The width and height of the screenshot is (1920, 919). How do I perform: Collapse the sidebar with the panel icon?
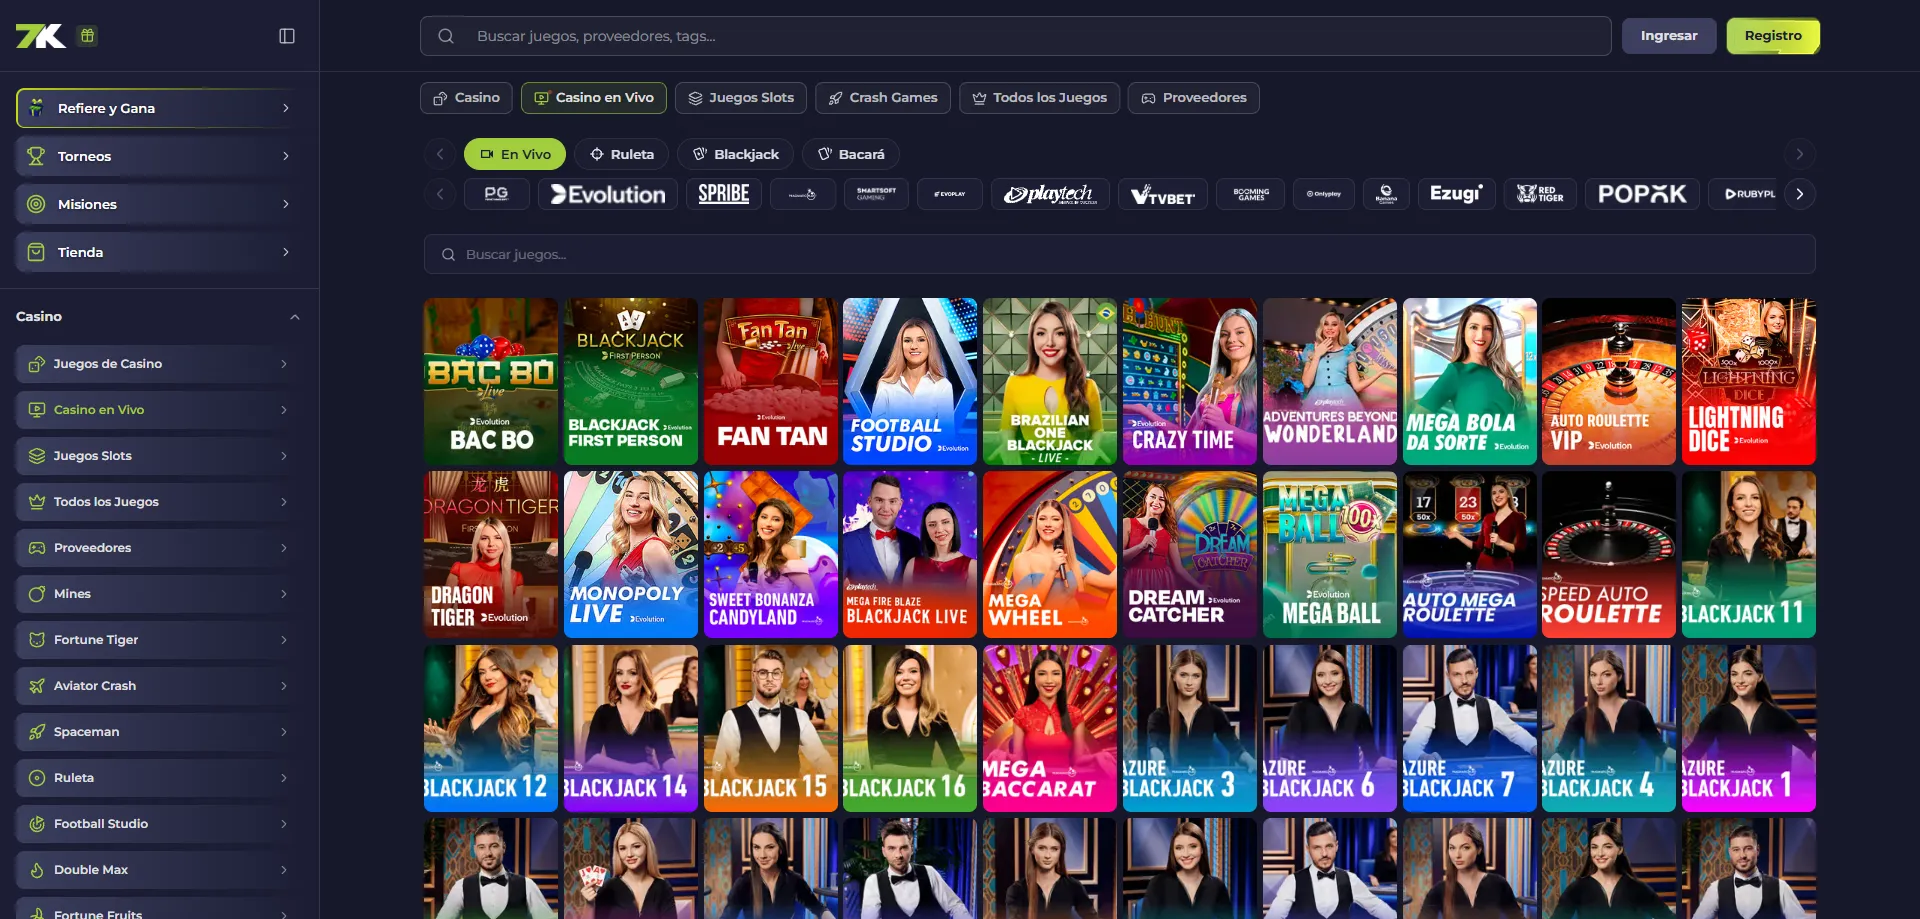pos(287,36)
